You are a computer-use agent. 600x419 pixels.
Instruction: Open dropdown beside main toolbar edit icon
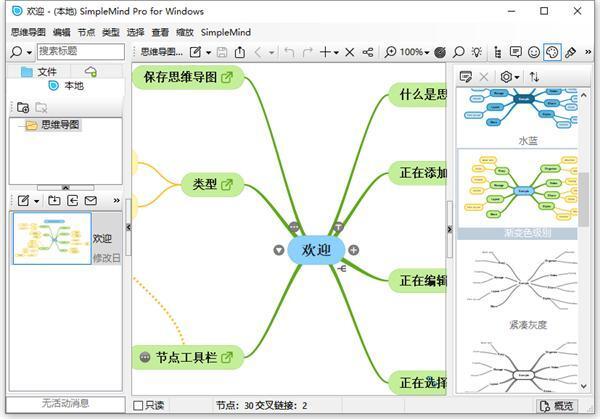(209, 52)
